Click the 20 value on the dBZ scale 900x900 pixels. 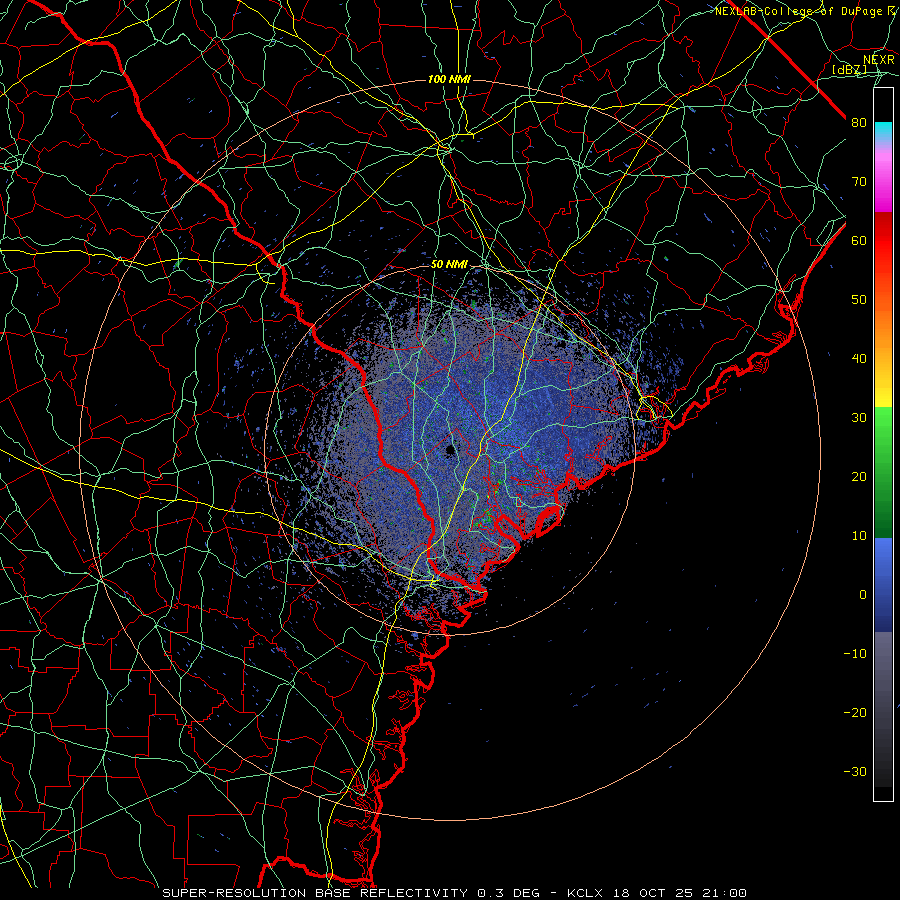859,477
